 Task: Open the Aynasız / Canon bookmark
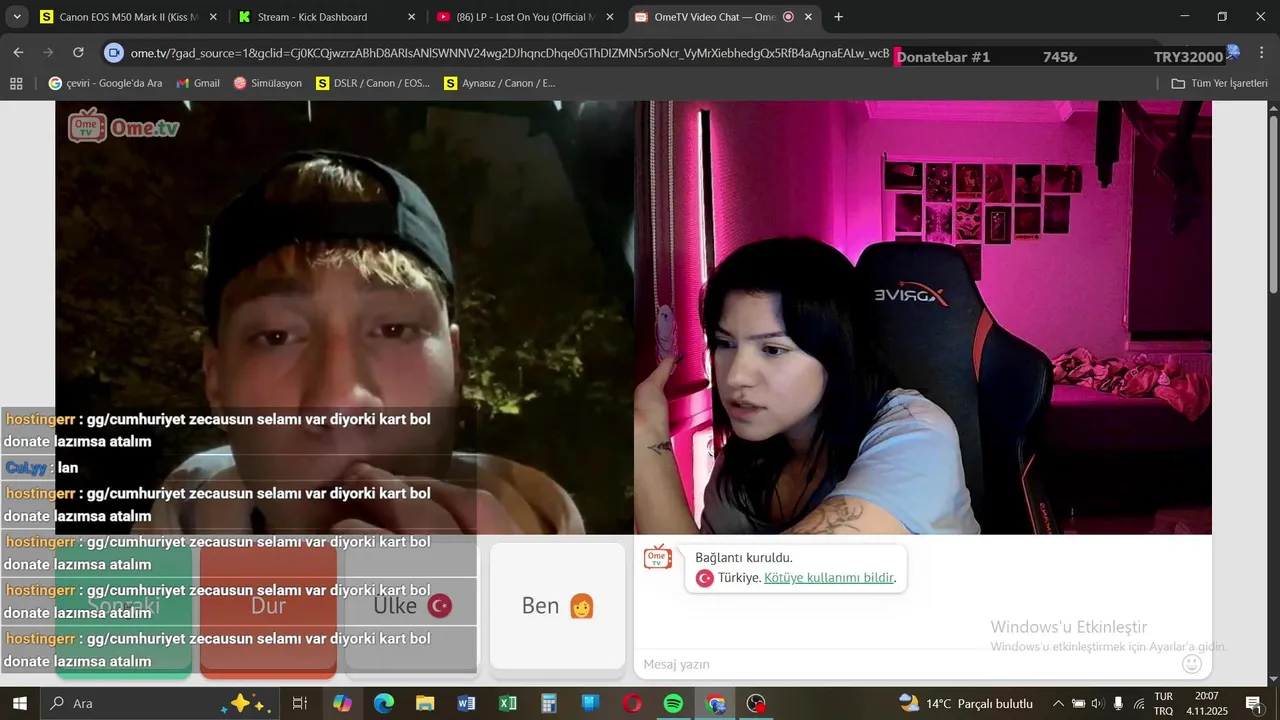pos(500,83)
